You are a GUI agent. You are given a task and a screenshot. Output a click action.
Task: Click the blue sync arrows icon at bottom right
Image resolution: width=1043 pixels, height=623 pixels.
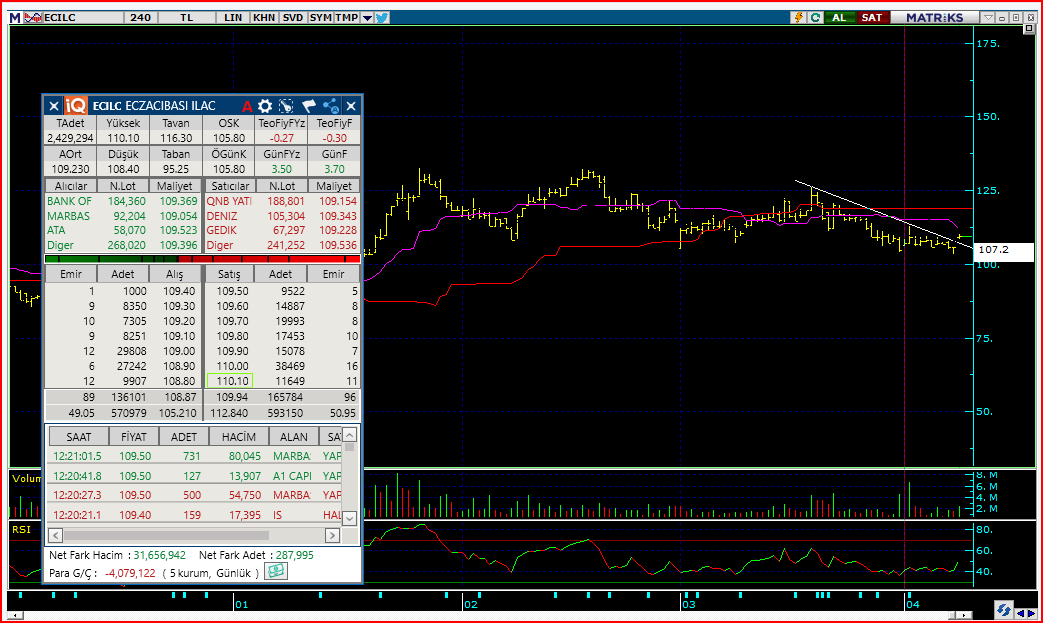click(1004, 608)
